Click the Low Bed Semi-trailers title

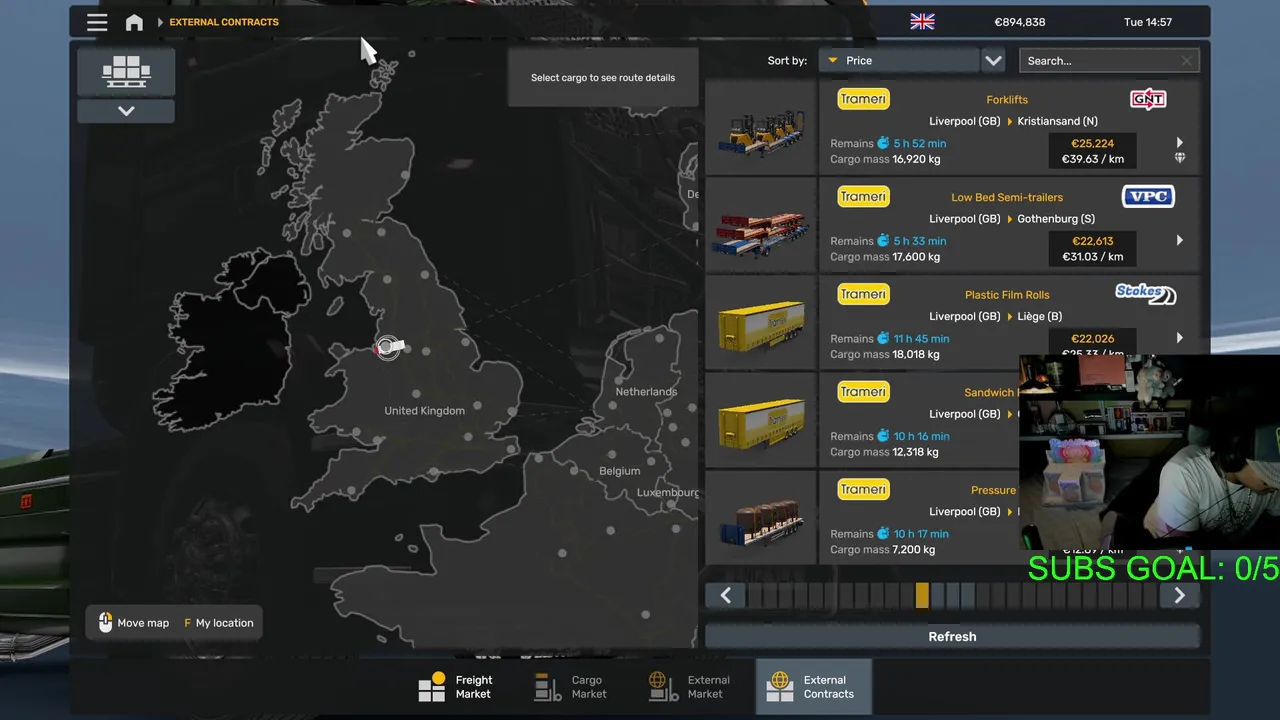[x=1007, y=197]
